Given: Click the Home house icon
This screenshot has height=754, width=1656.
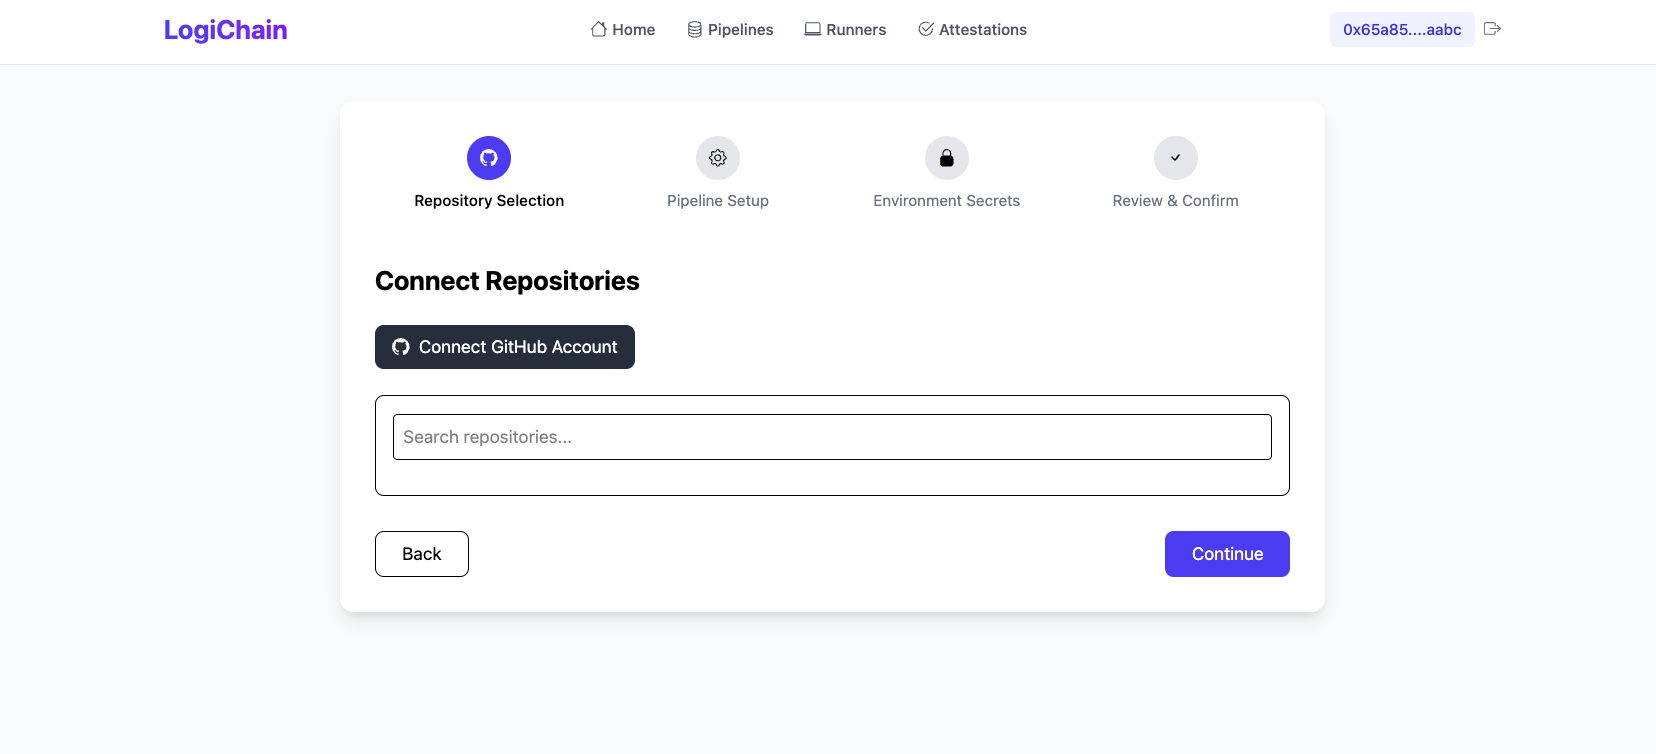Looking at the screenshot, I should tap(598, 30).
